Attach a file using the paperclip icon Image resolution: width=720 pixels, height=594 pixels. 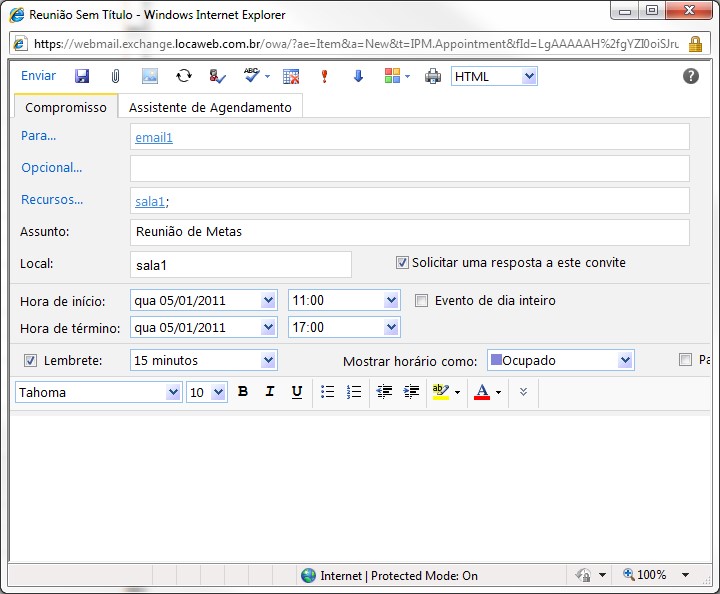click(x=115, y=76)
